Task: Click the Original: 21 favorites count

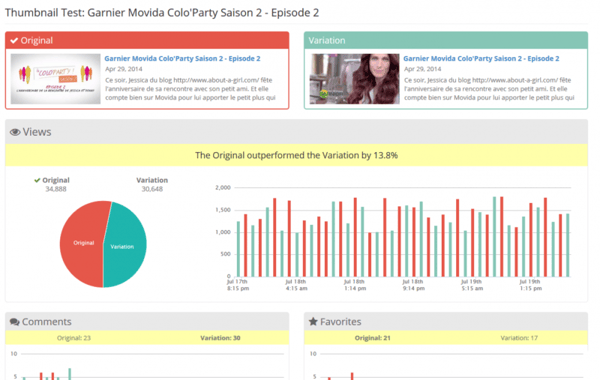Action: (x=372, y=338)
